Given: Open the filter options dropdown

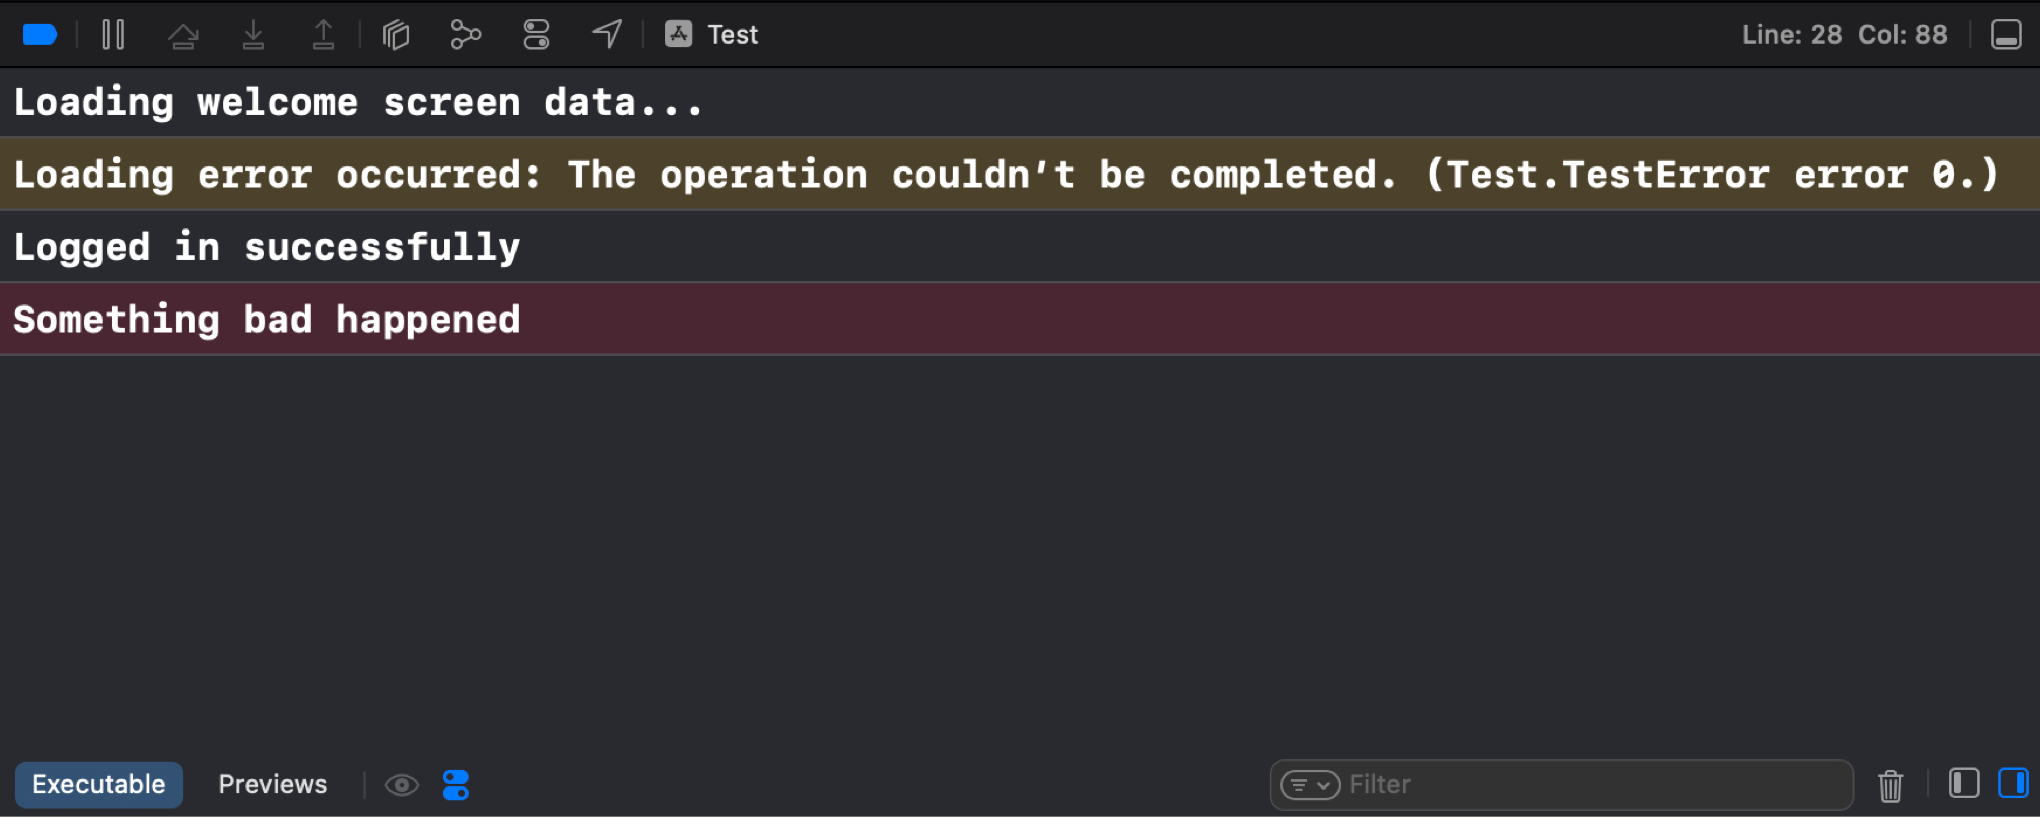Looking at the screenshot, I should coord(1310,785).
